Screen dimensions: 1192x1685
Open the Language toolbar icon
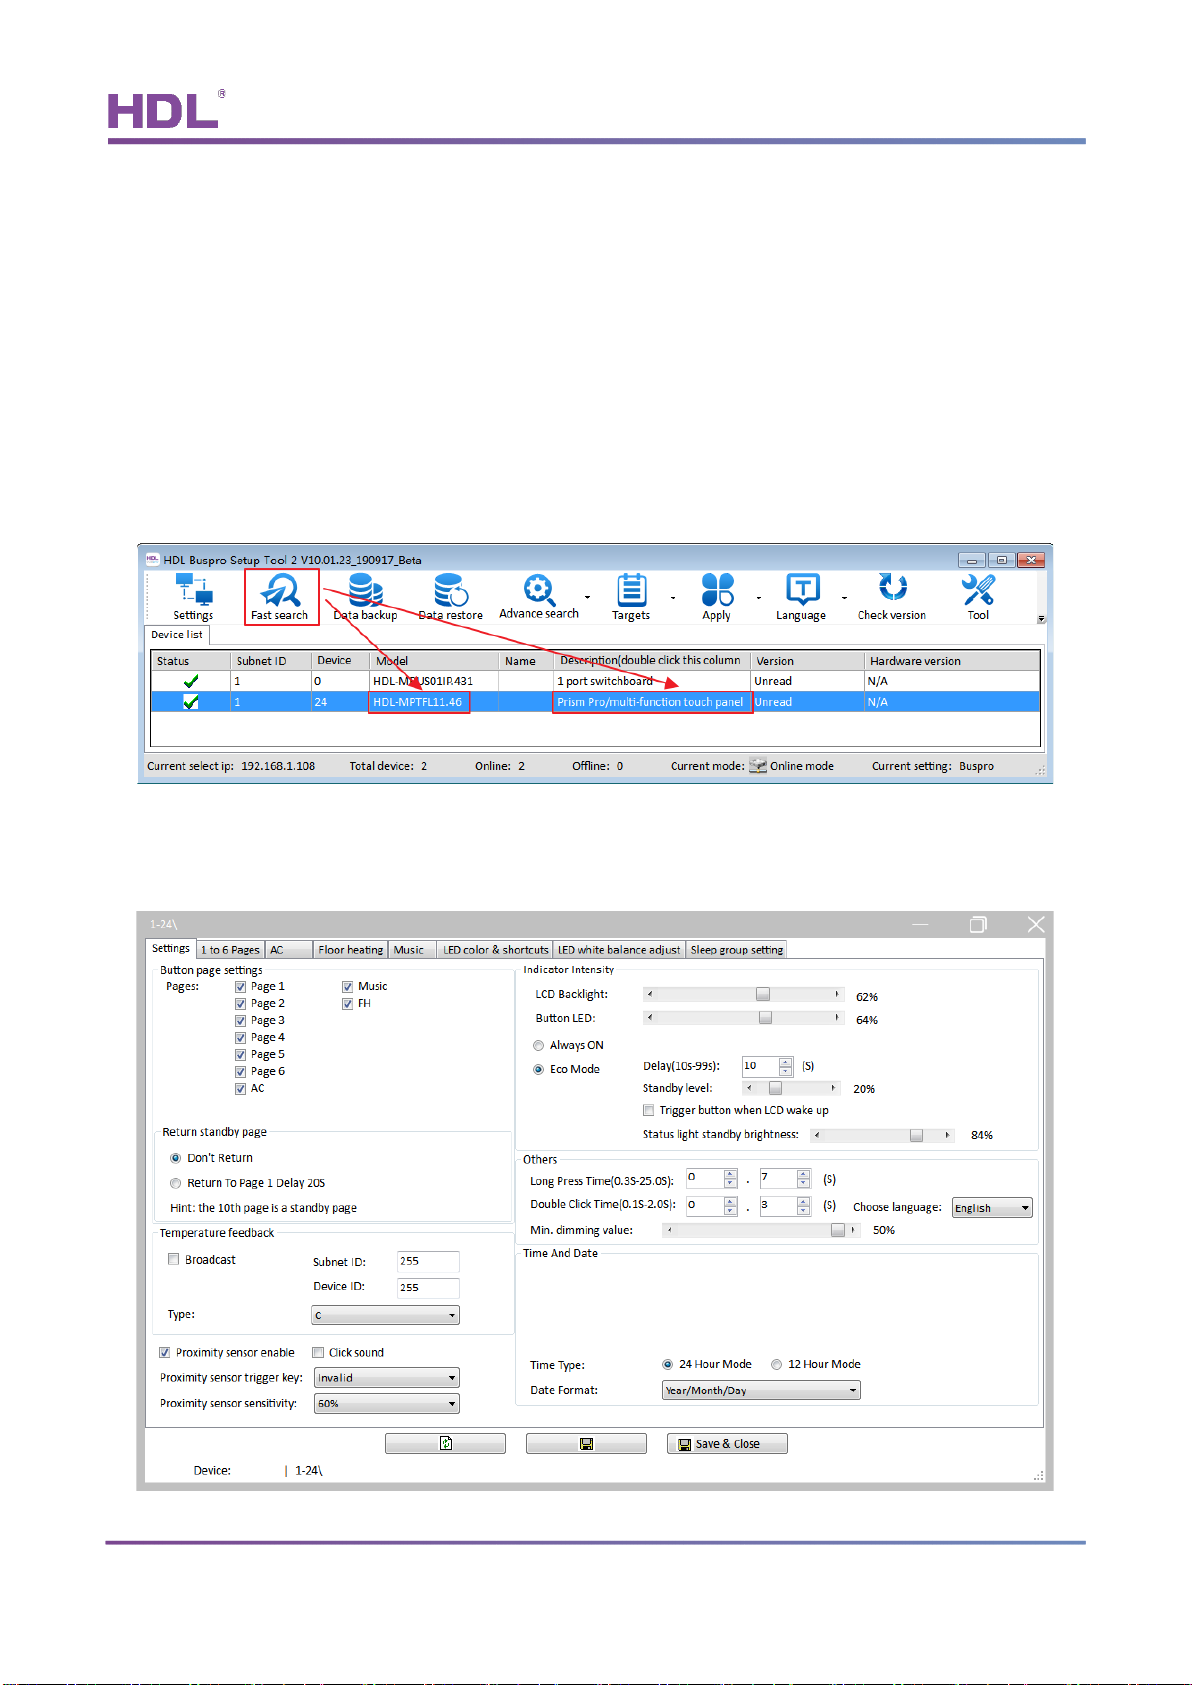802,591
